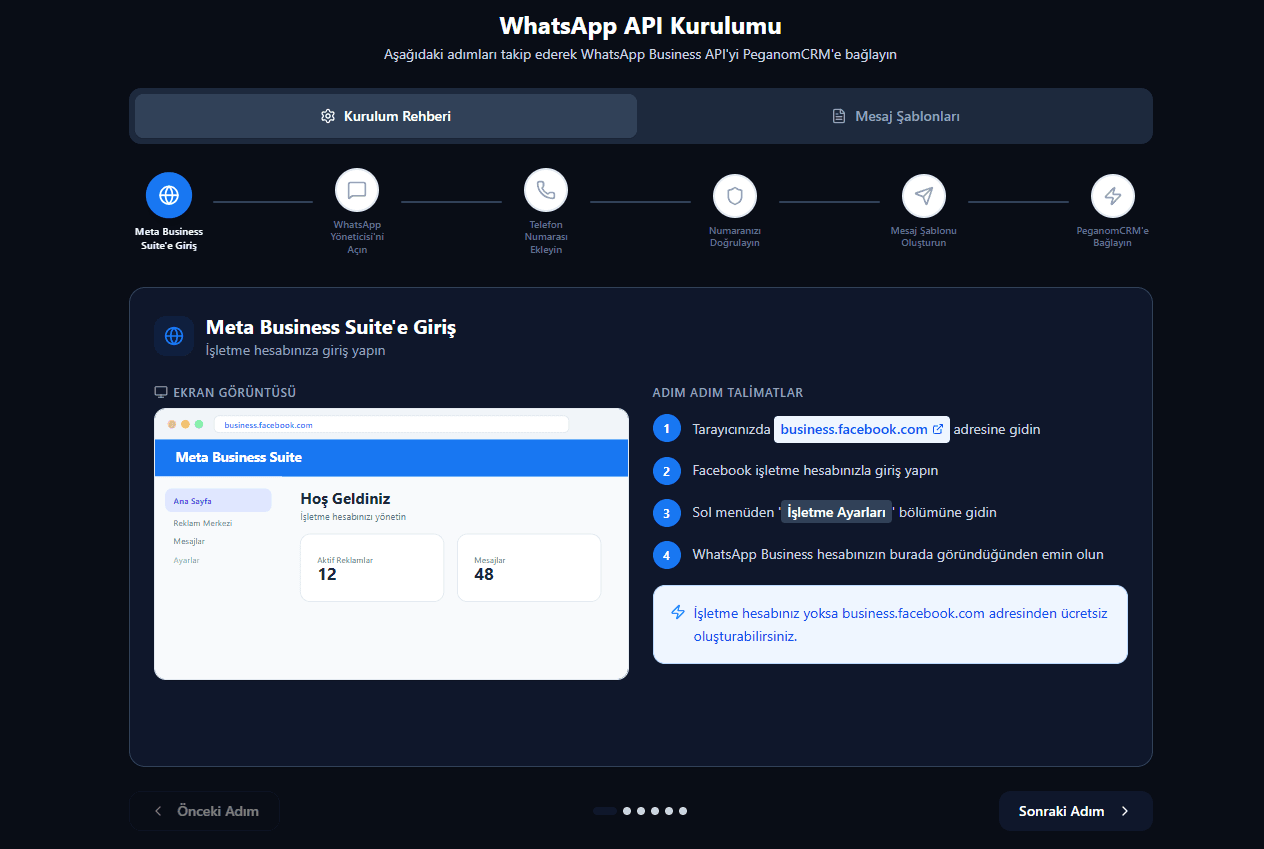This screenshot has width=1264, height=849.
Task: Click the 'WhatsApp API Kurulumu' page title
Action: click(640, 25)
